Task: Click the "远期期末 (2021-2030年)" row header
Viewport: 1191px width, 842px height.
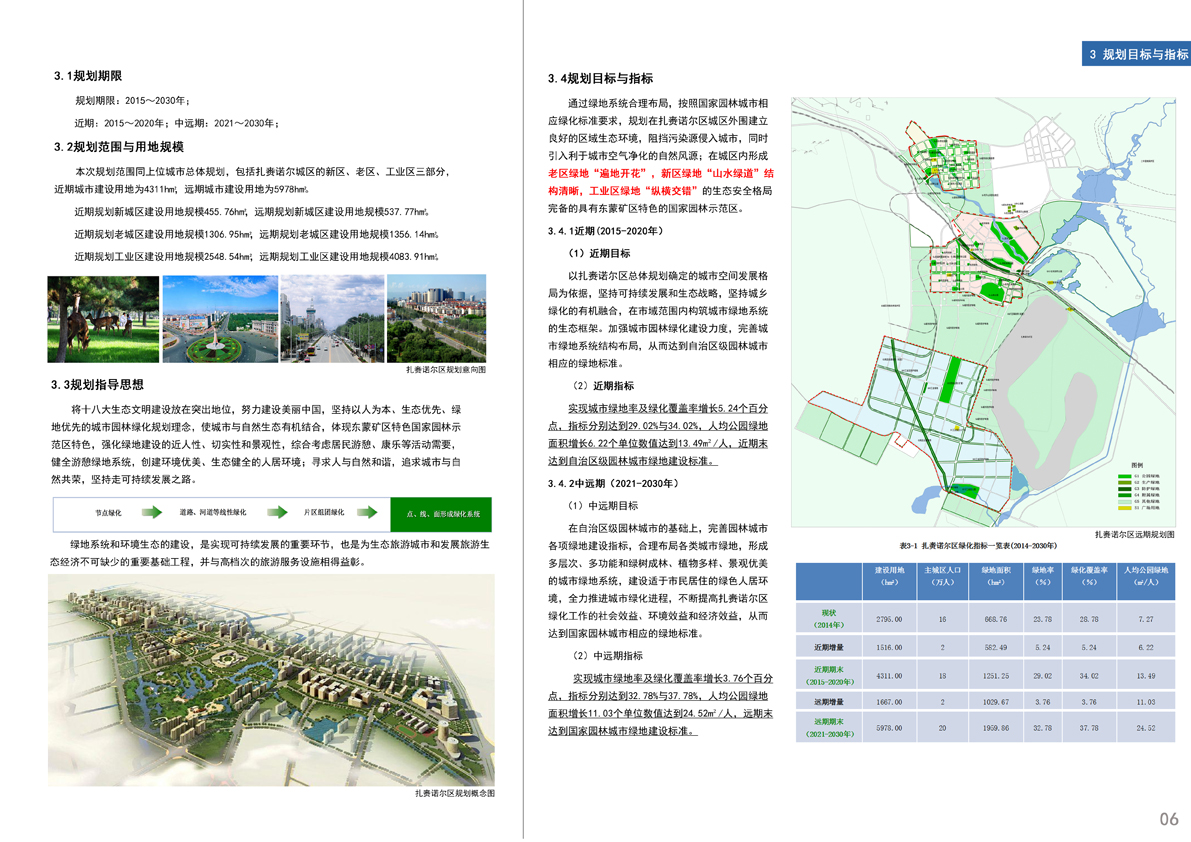Action: tap(829, 728)
